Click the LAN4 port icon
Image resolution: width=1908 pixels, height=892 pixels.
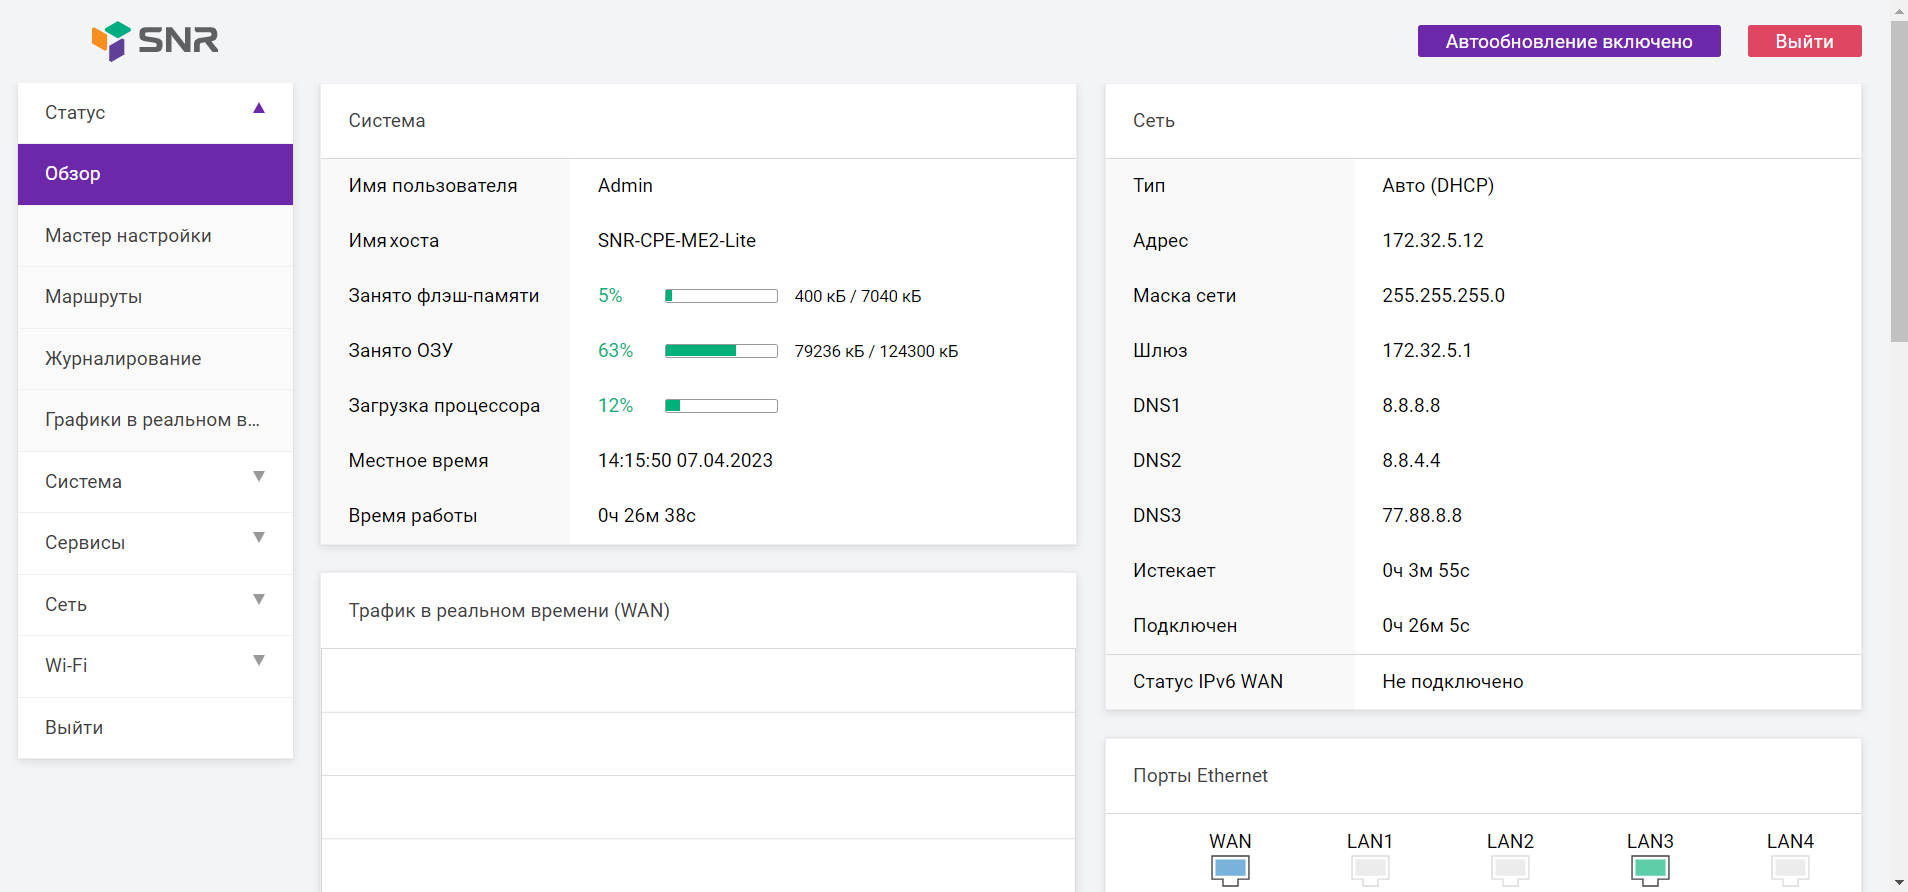tap(1790, 869)
